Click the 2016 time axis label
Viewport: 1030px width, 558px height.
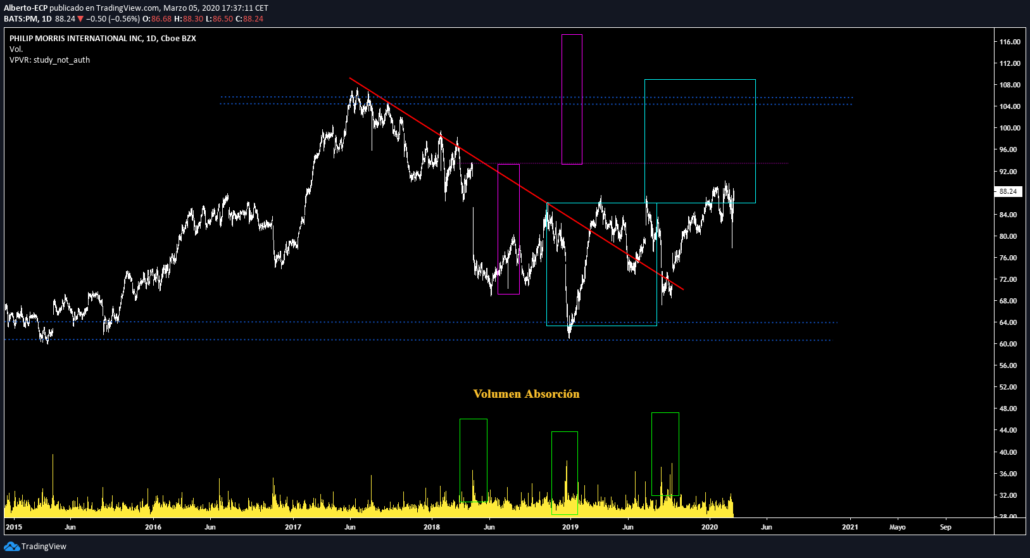tap(153, 527)
